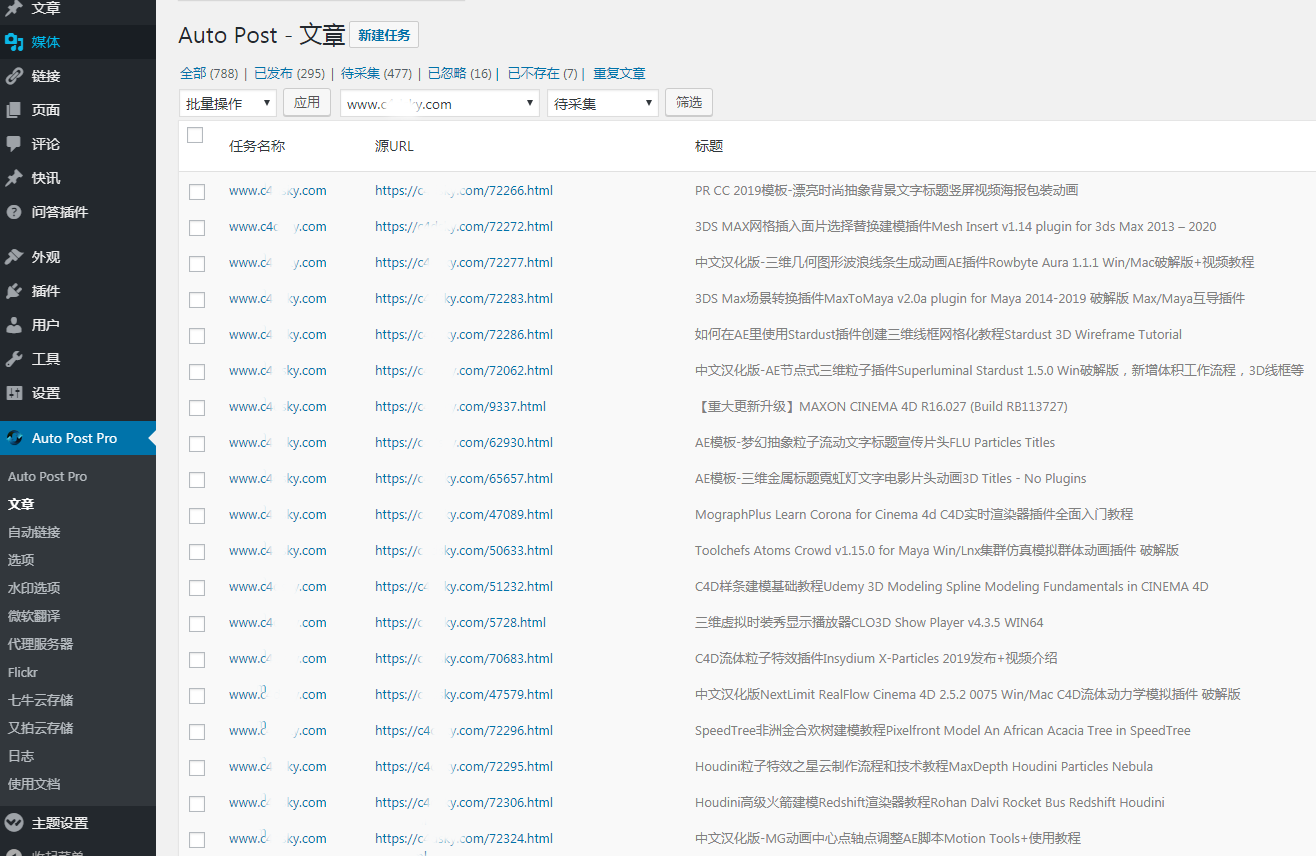Open 代理服务器 submenu item
1316x856 pixels.
[x=40, y=644]
